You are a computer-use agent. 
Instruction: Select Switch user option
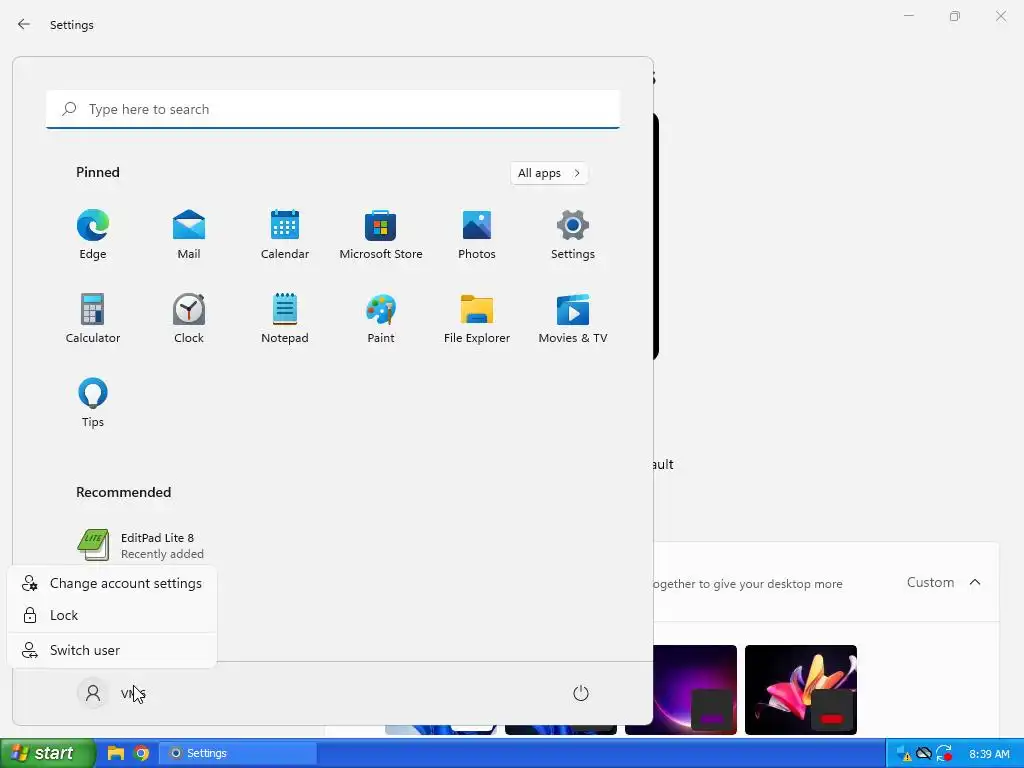112,650
